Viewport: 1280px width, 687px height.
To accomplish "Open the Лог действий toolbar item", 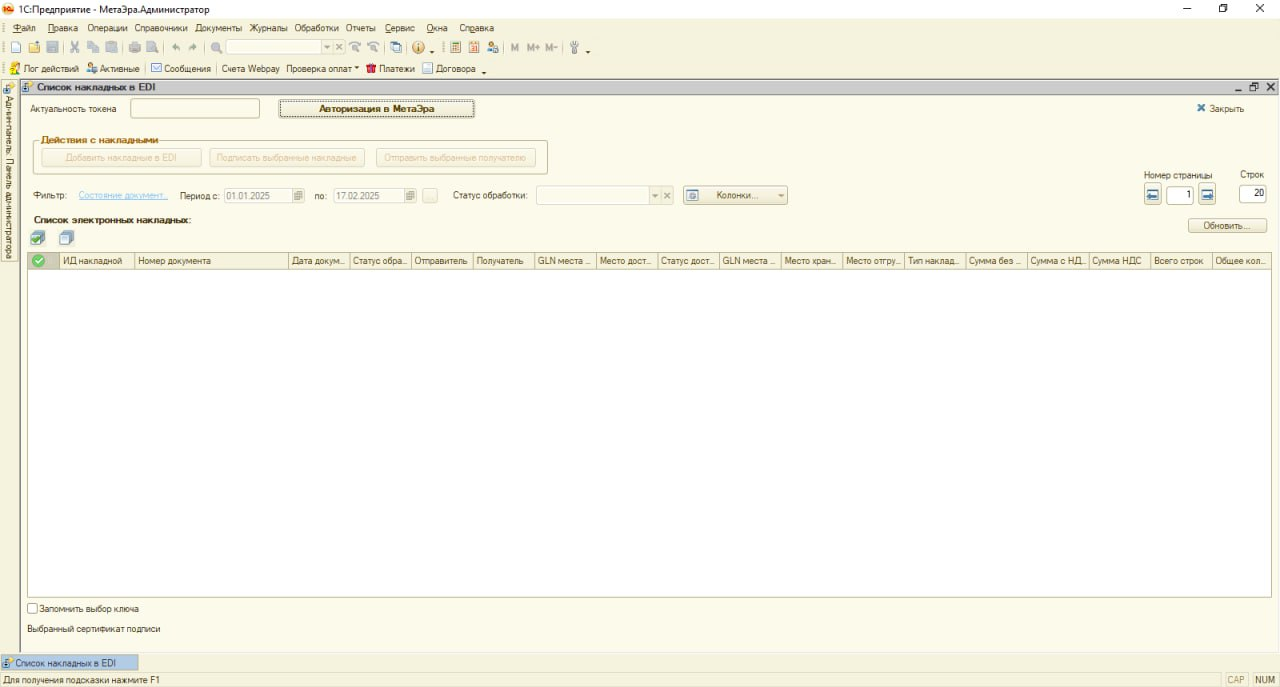I will 44,69.
